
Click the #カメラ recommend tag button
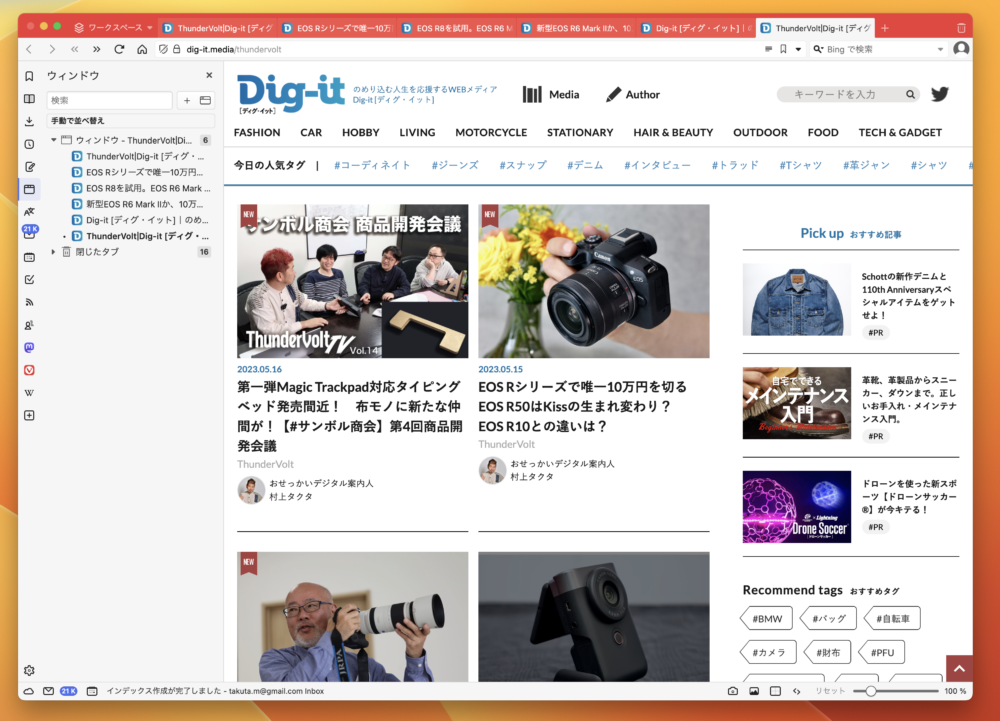click(768, 653)
